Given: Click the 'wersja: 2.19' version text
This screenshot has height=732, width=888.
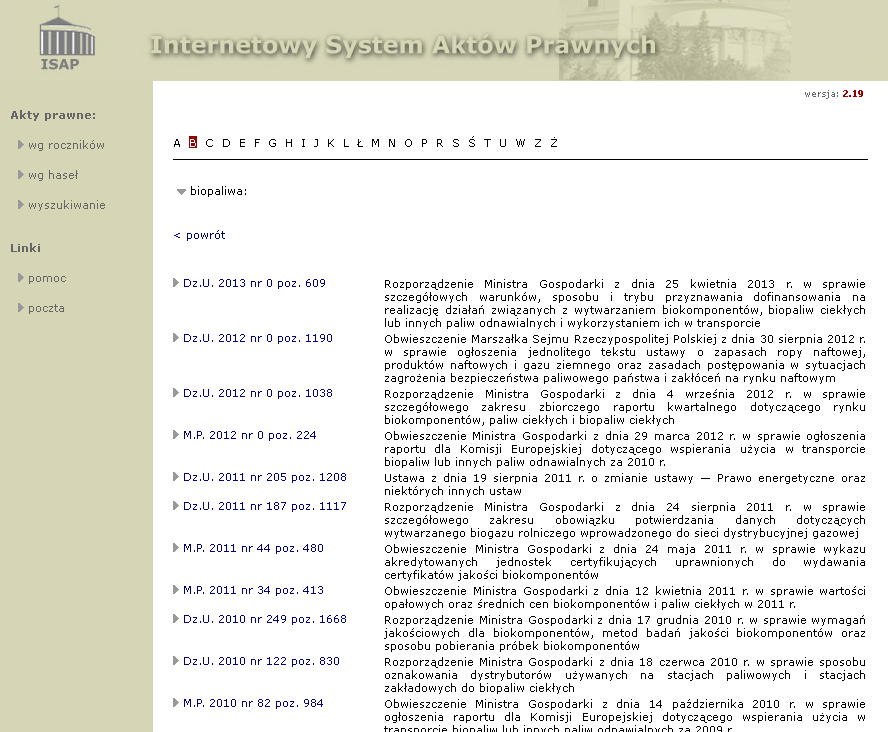Looking at the screenshot, I should [x=834, y=94].
